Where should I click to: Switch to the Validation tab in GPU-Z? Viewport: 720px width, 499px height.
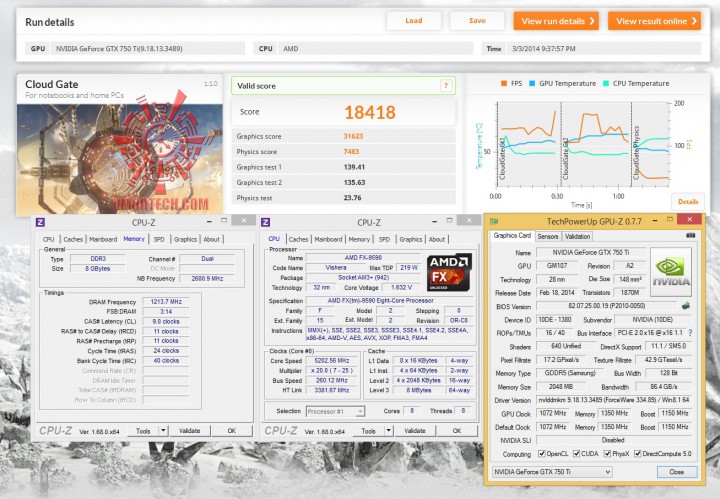tap(577, 236)
